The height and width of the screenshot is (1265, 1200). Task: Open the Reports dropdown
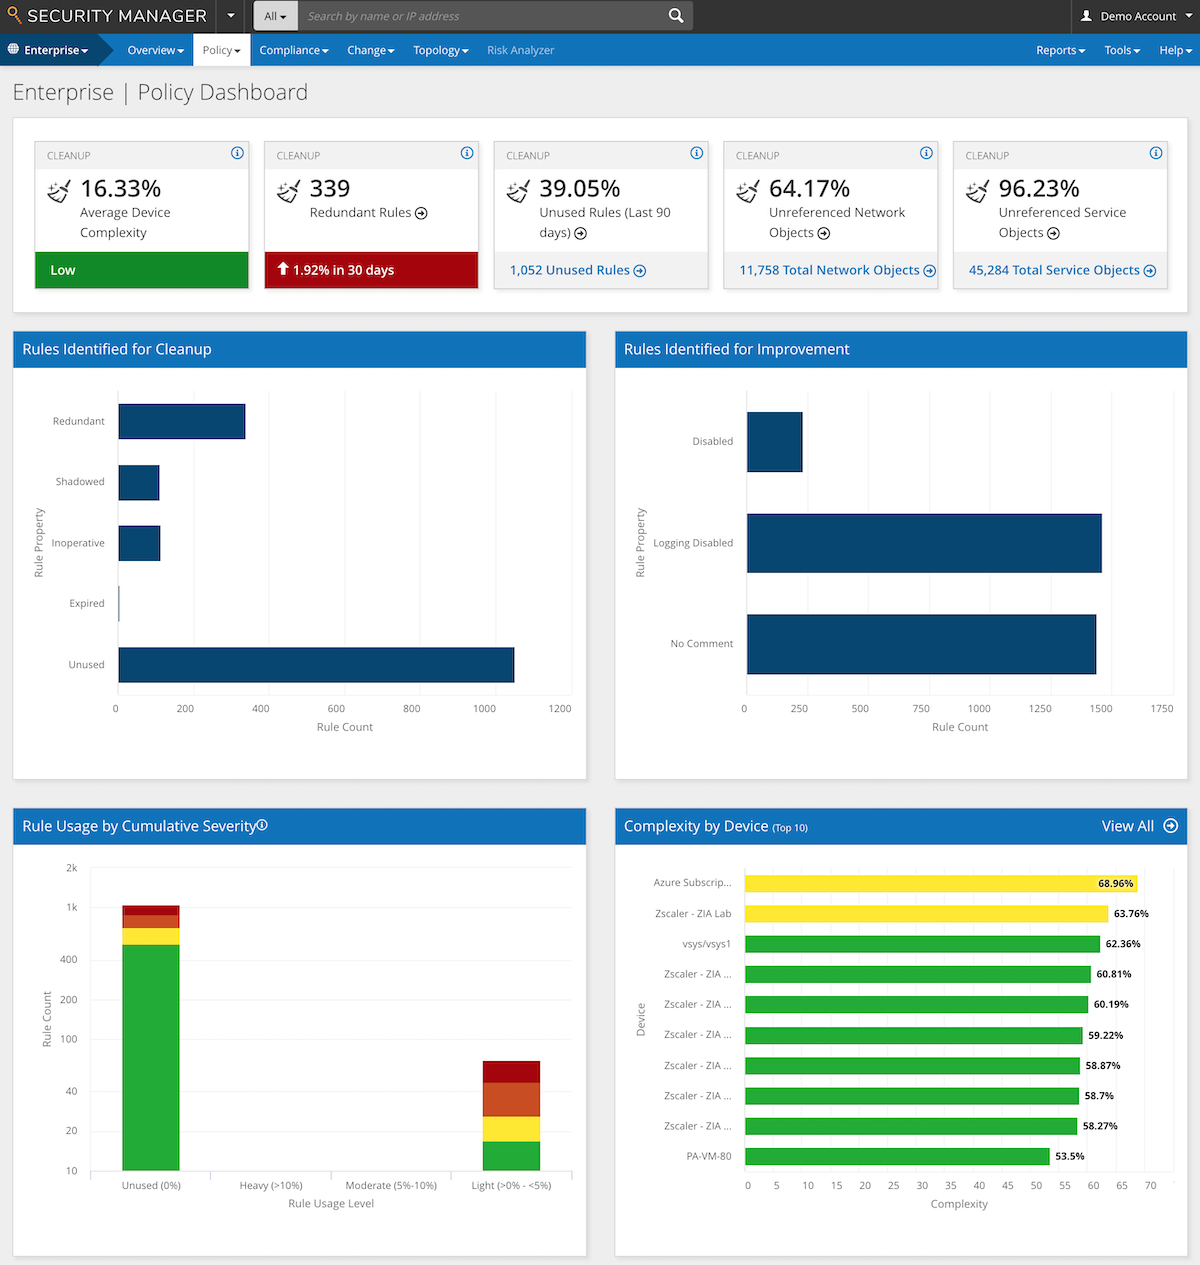pos(1060,50)
